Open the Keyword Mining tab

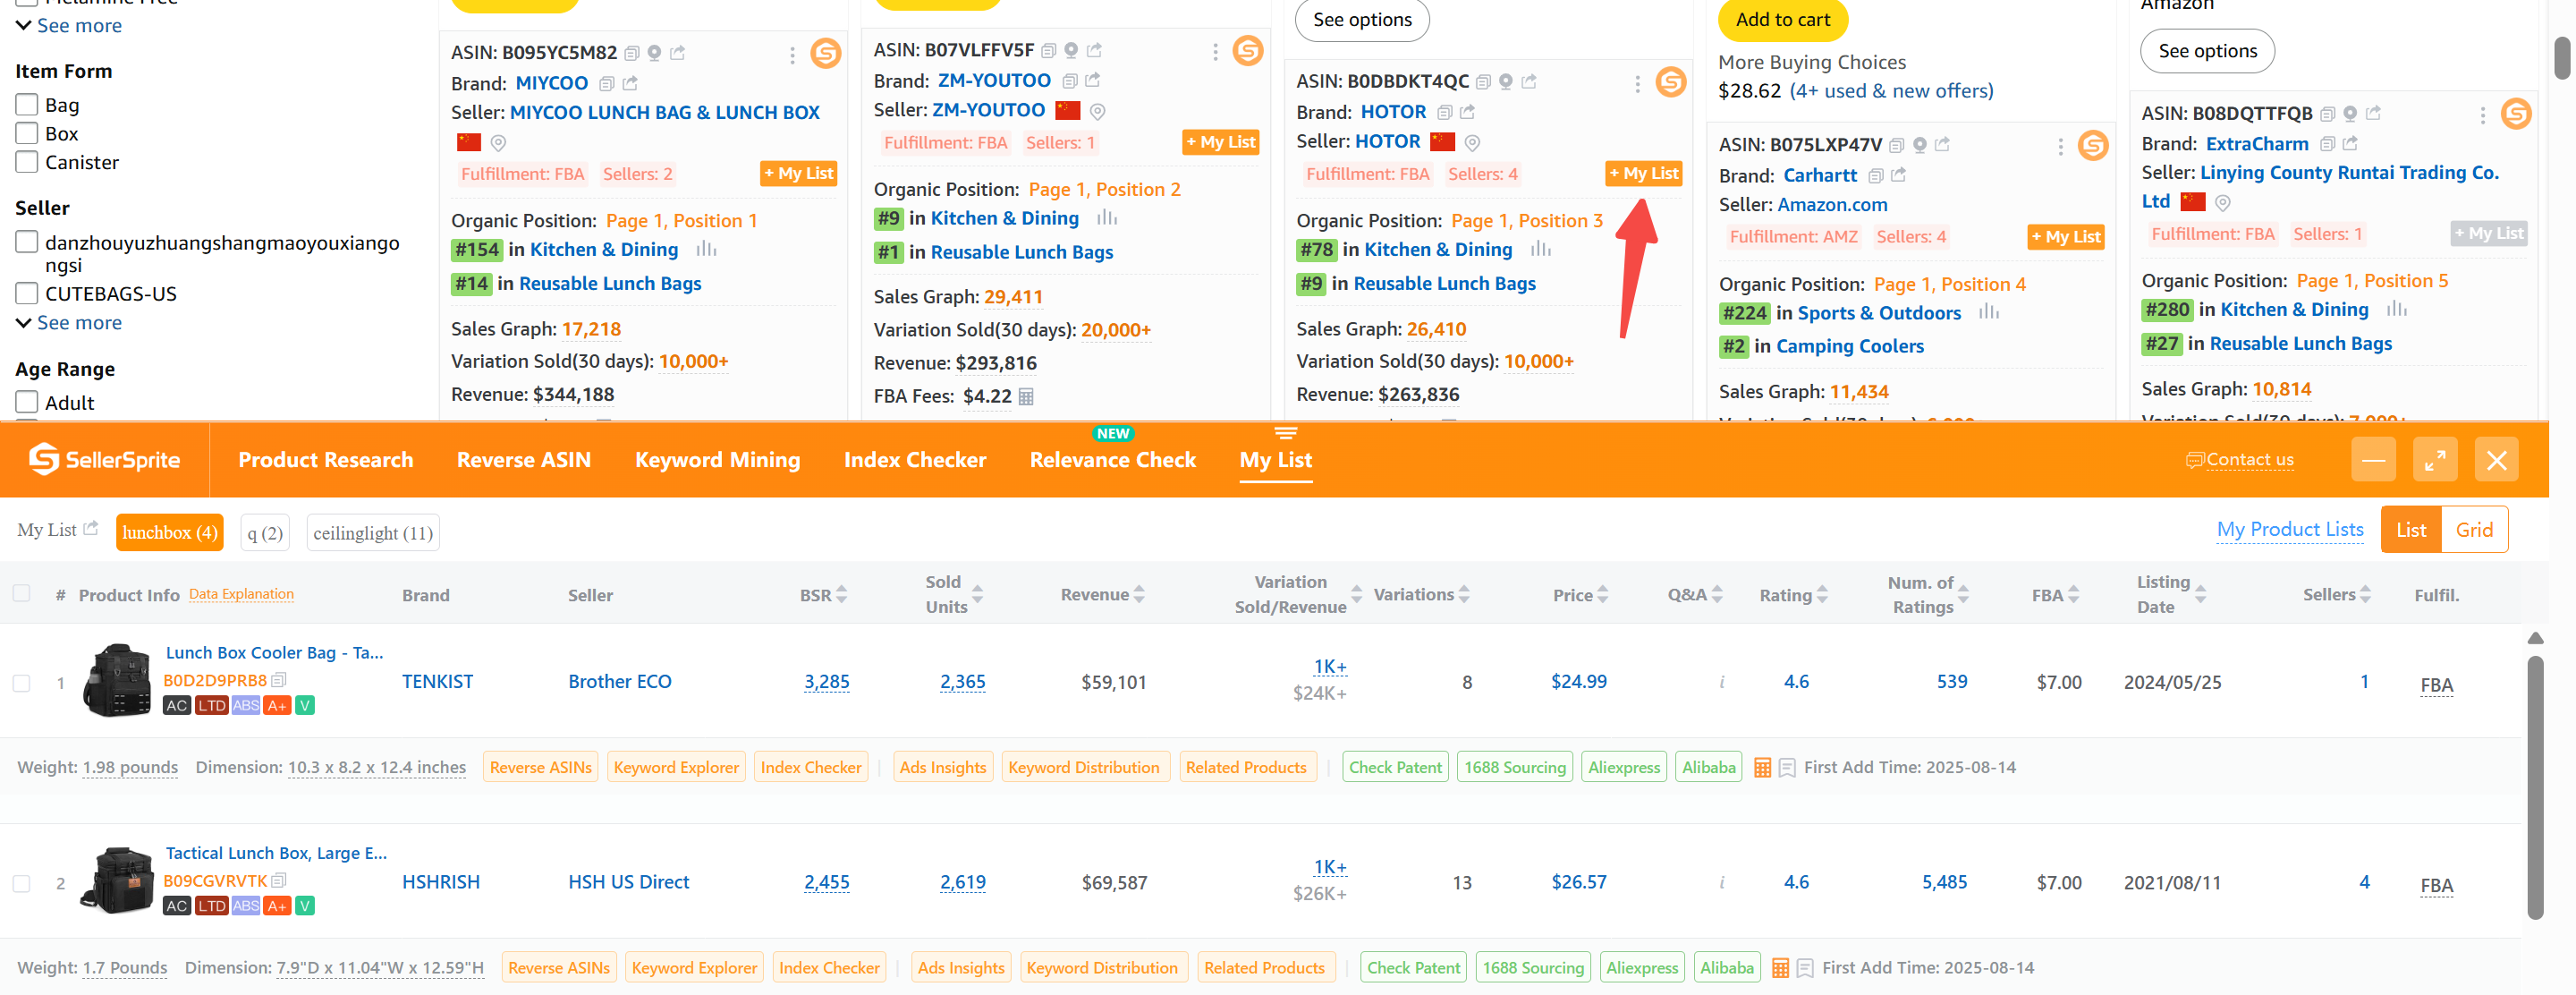click(x=717, y=460)
